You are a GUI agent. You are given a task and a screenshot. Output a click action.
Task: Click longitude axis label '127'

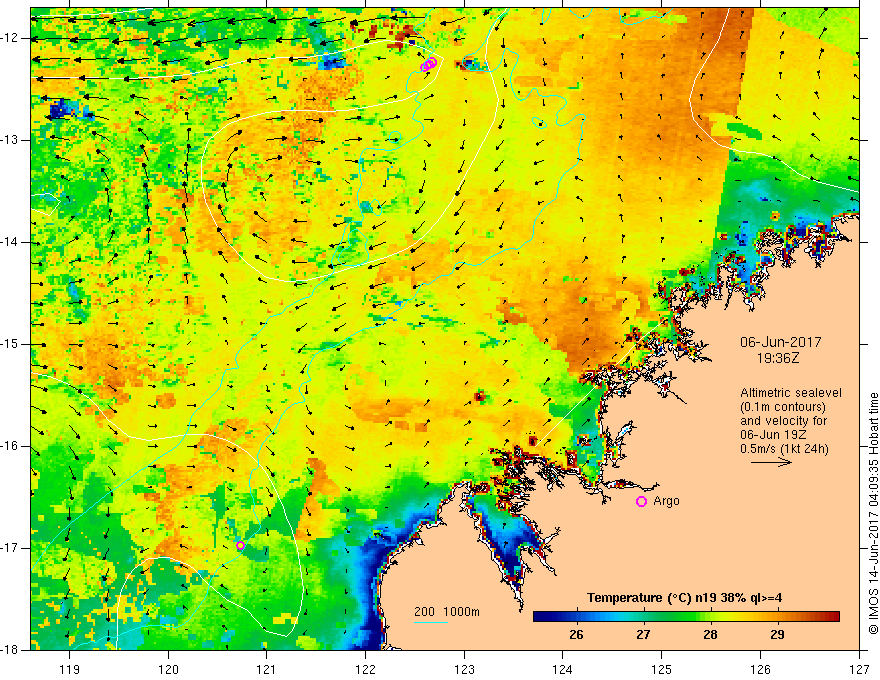coord(859,669)
